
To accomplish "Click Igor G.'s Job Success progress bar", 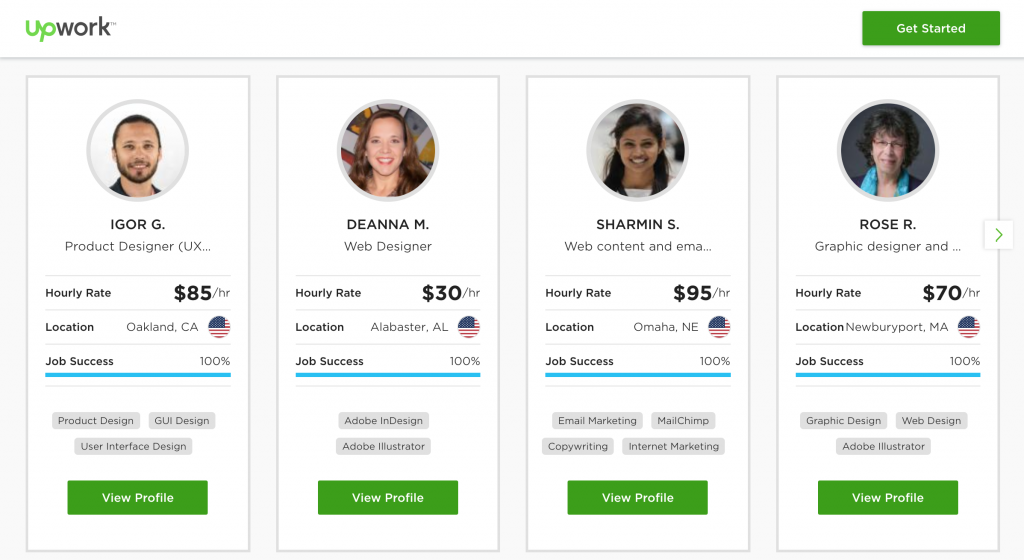I will click(x=138, y=375).
